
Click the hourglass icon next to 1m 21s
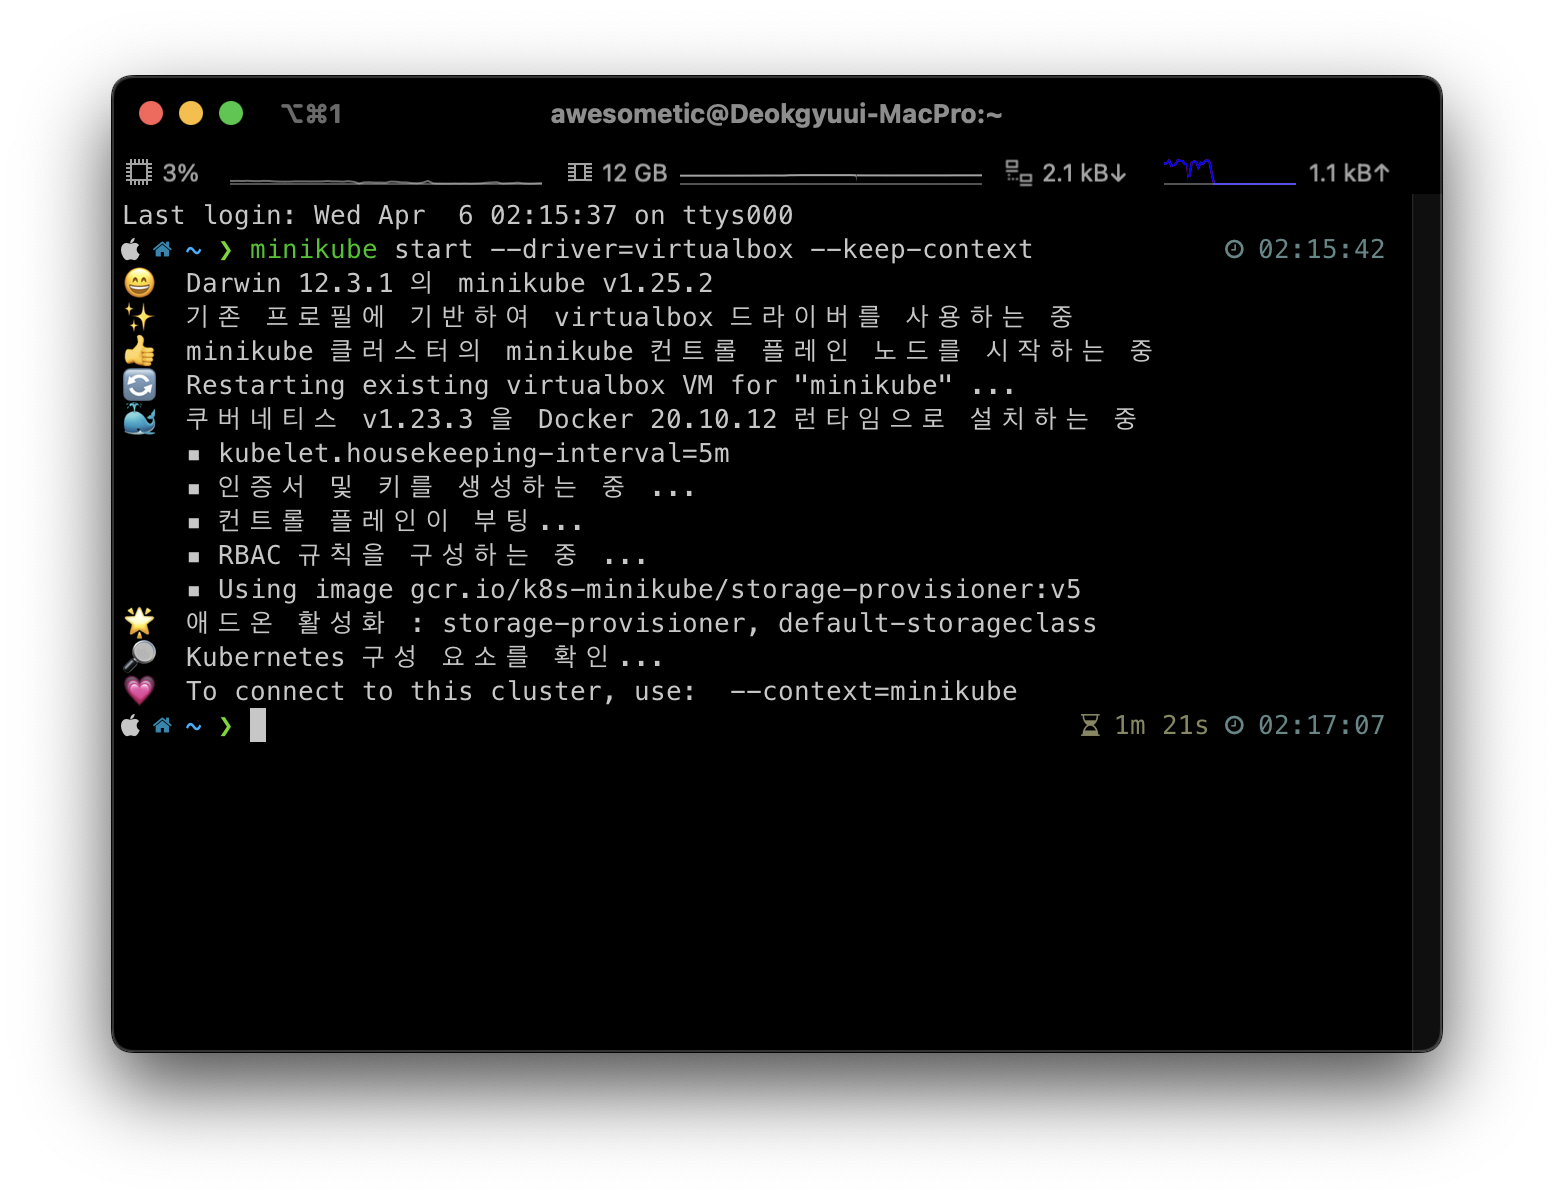coord(1090,725)
